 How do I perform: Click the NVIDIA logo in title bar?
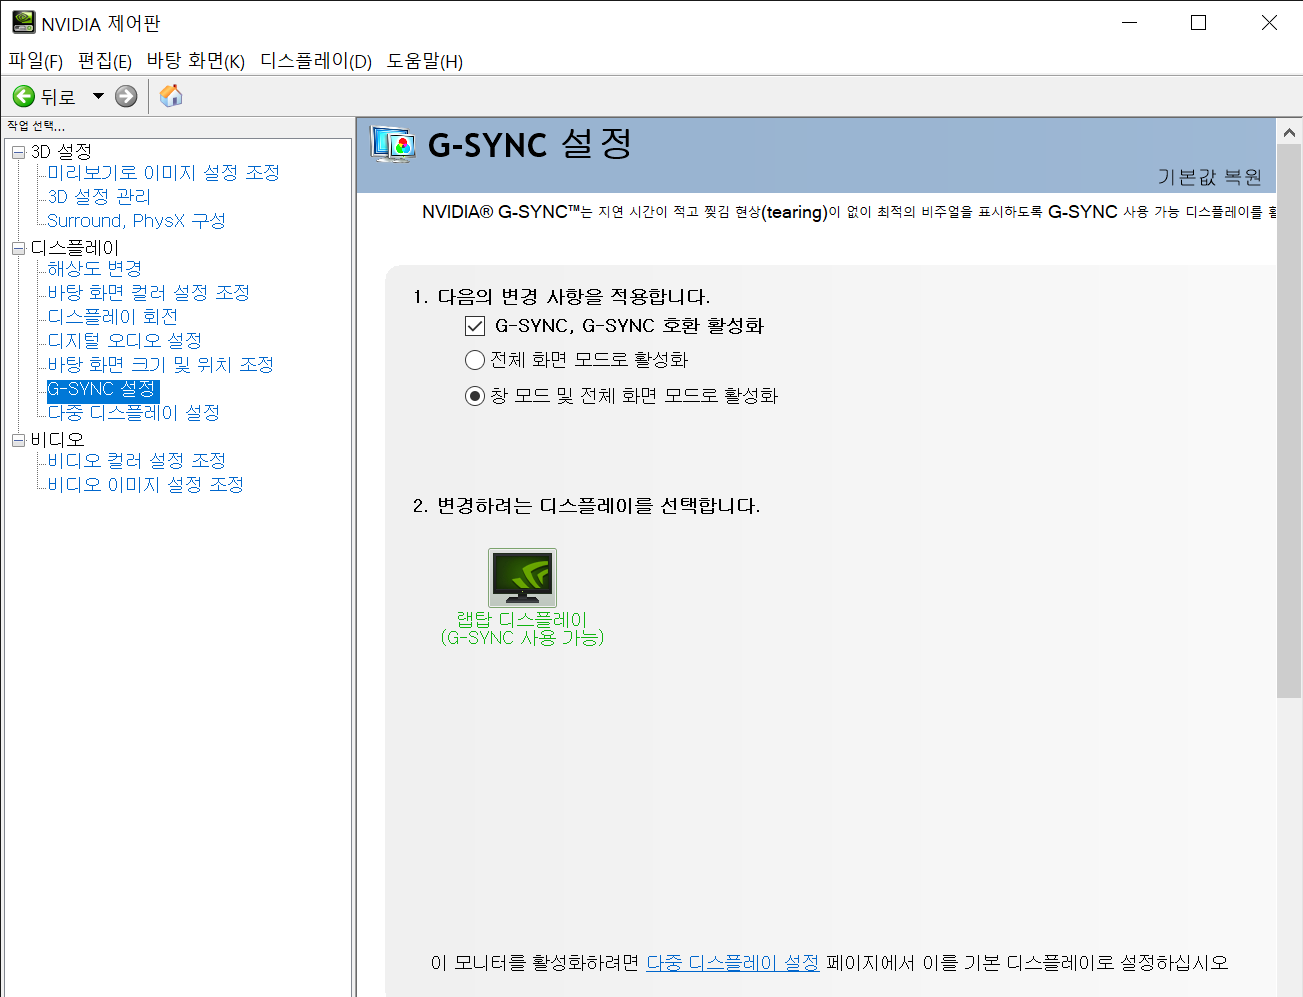pos(23,22)
